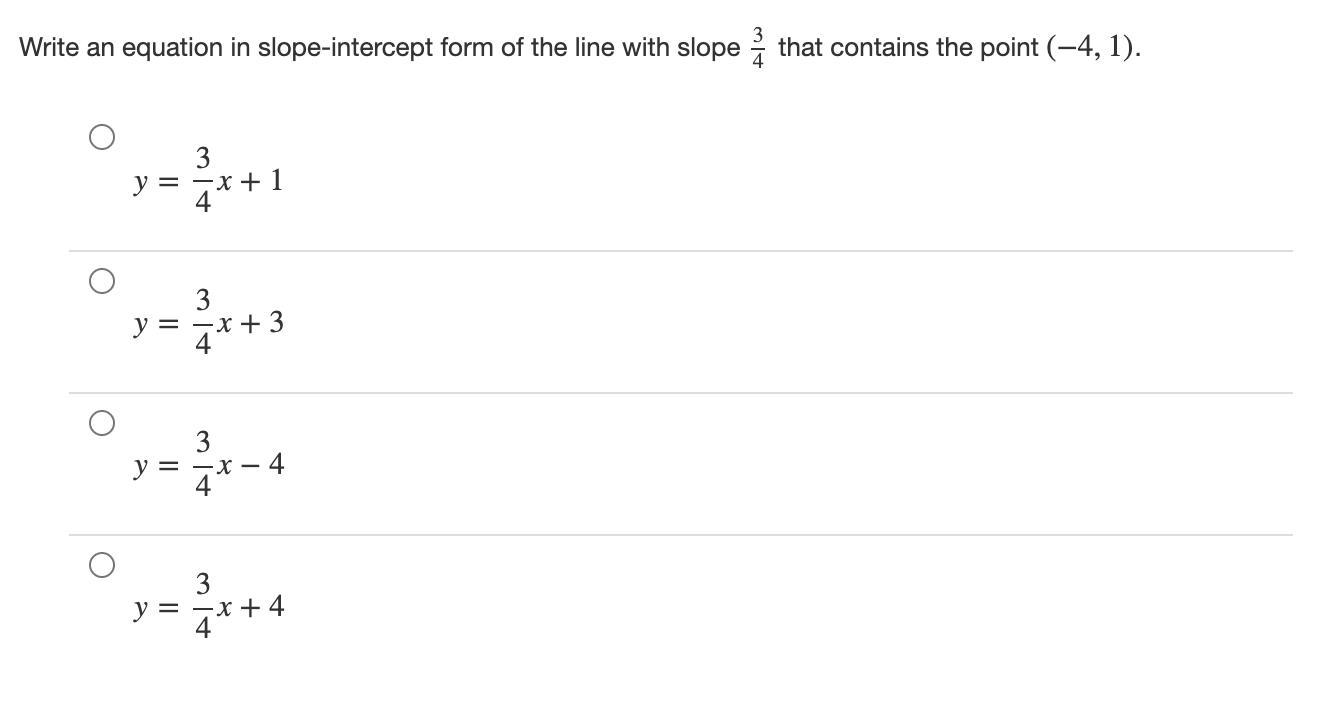Click the divider line below the second answer

[x=680, y=393]
